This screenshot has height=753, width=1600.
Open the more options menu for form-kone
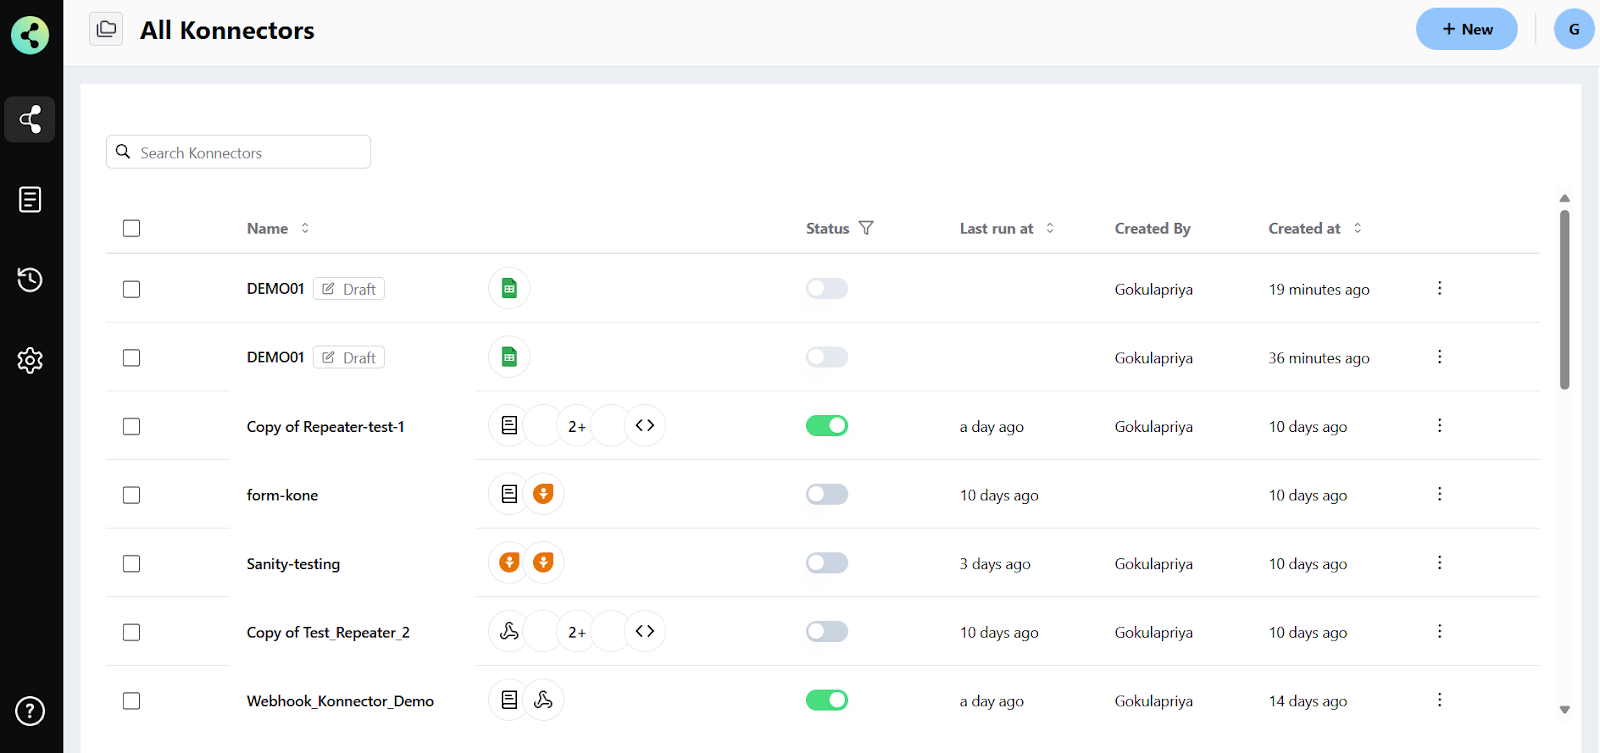pos(1440,494)
